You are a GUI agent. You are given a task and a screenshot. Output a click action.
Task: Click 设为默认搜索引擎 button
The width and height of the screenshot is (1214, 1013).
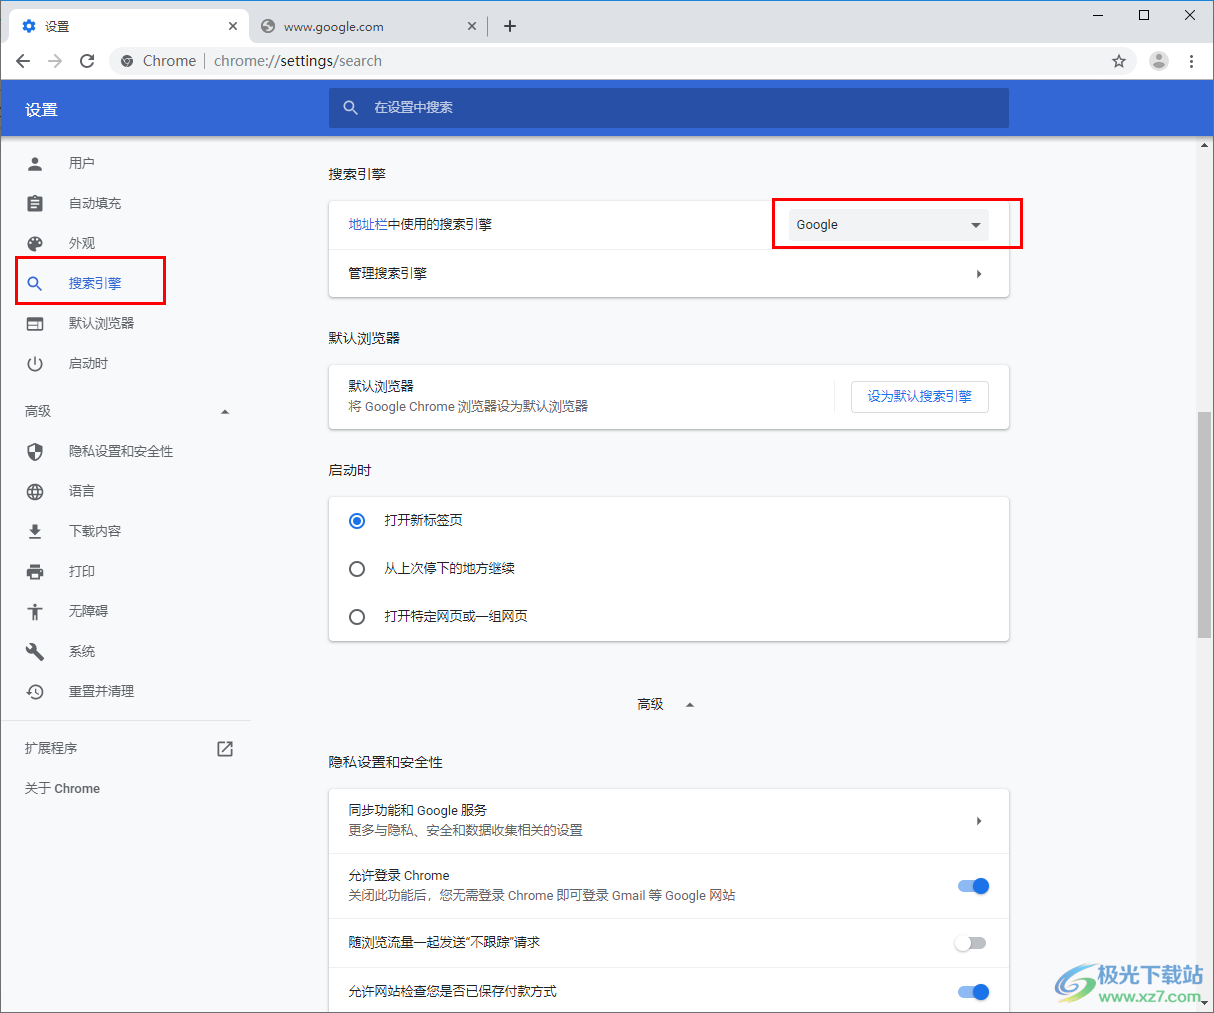coord(920,397)
